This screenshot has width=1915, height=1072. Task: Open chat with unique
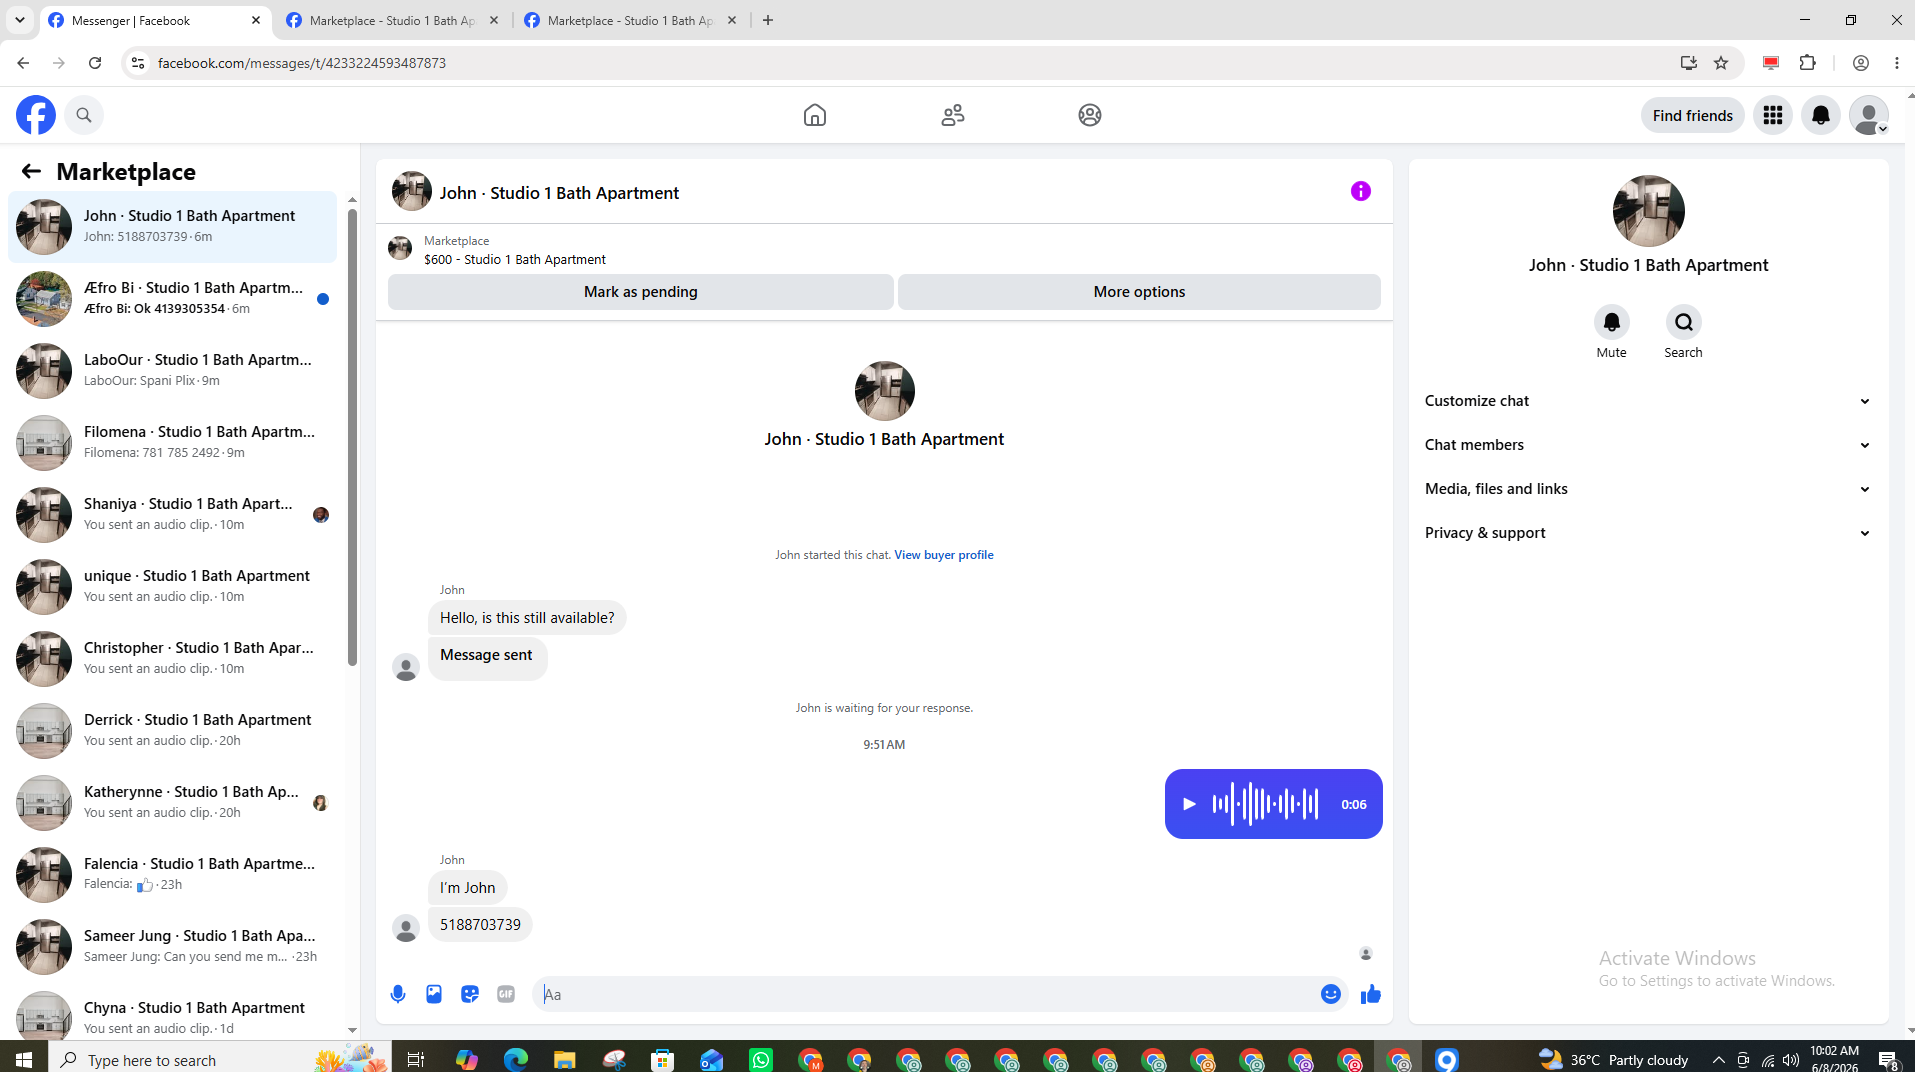pyautogui.click(x=173, y=587)
